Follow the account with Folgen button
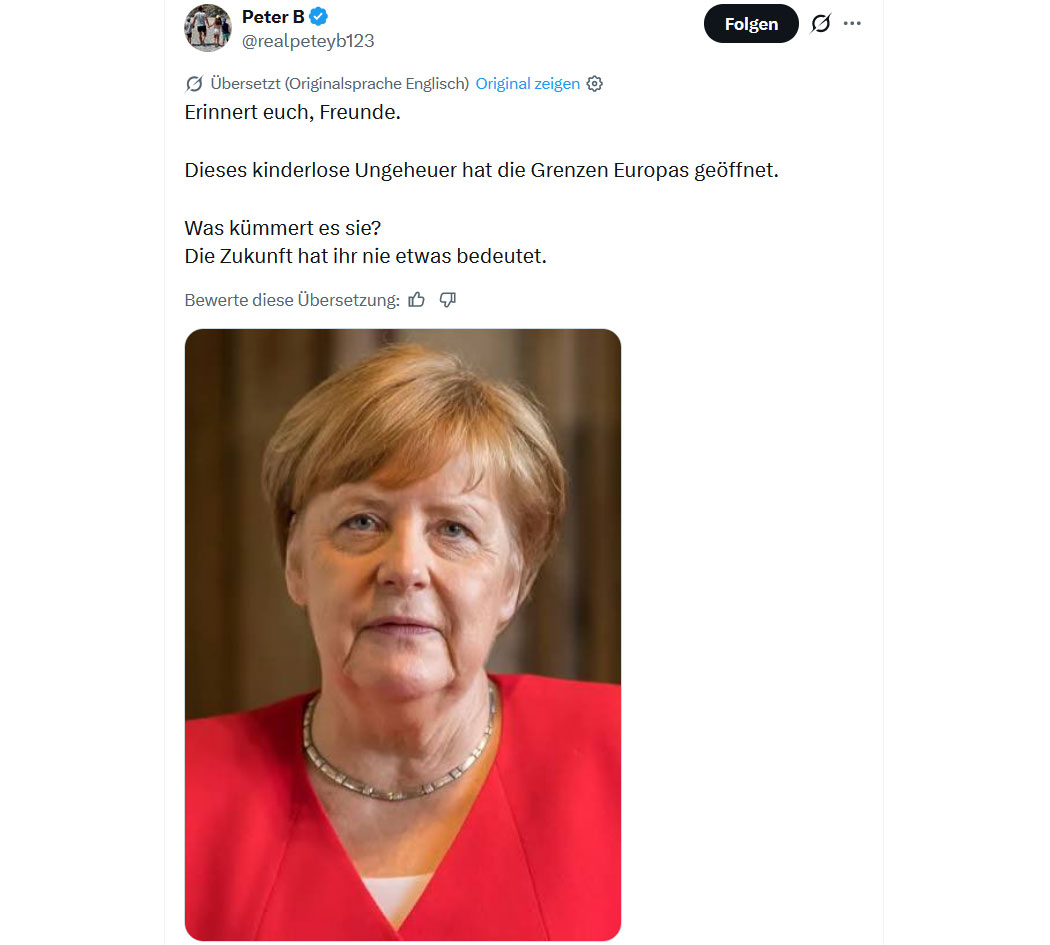 751,23
